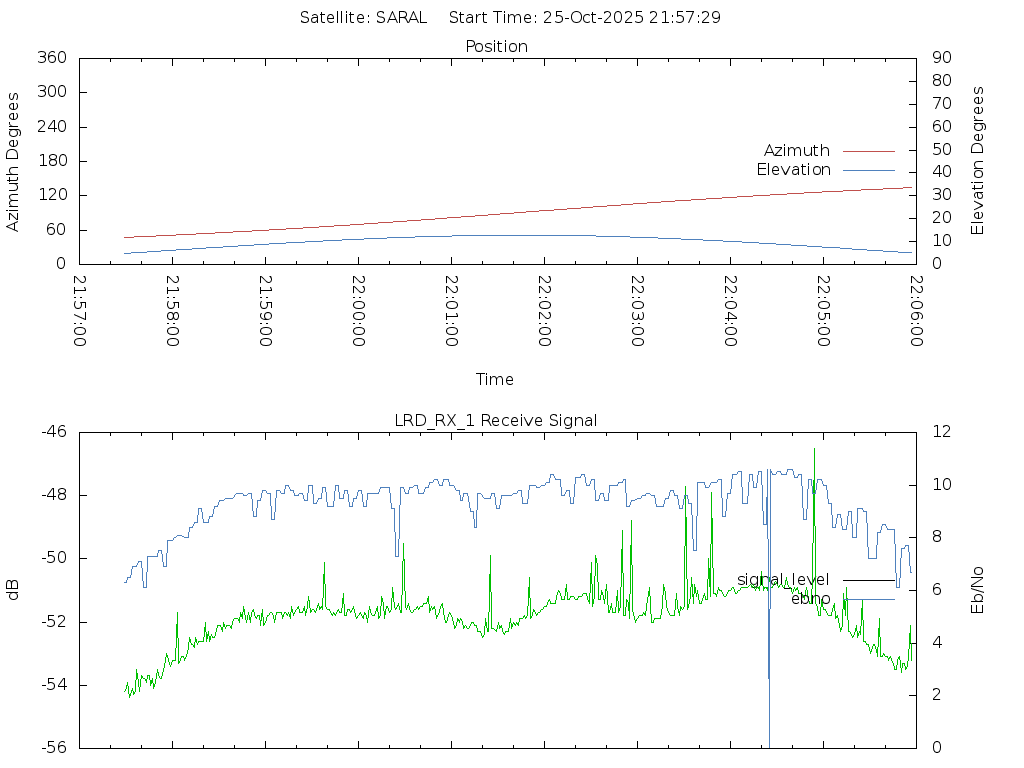Click the 22:06:00 time tick label
Viewport: 1024px width, 768px height.
tap(916, 311)
